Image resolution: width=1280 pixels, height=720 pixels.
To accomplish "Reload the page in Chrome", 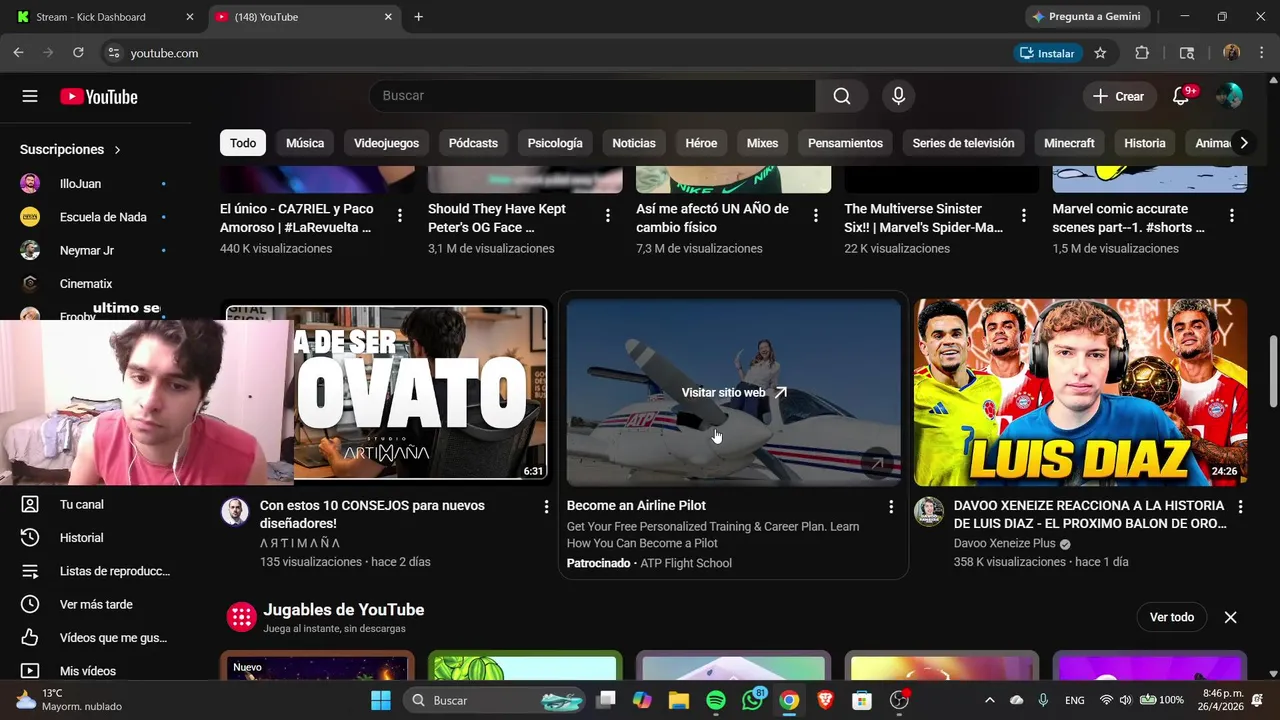I will pos(78,53).
